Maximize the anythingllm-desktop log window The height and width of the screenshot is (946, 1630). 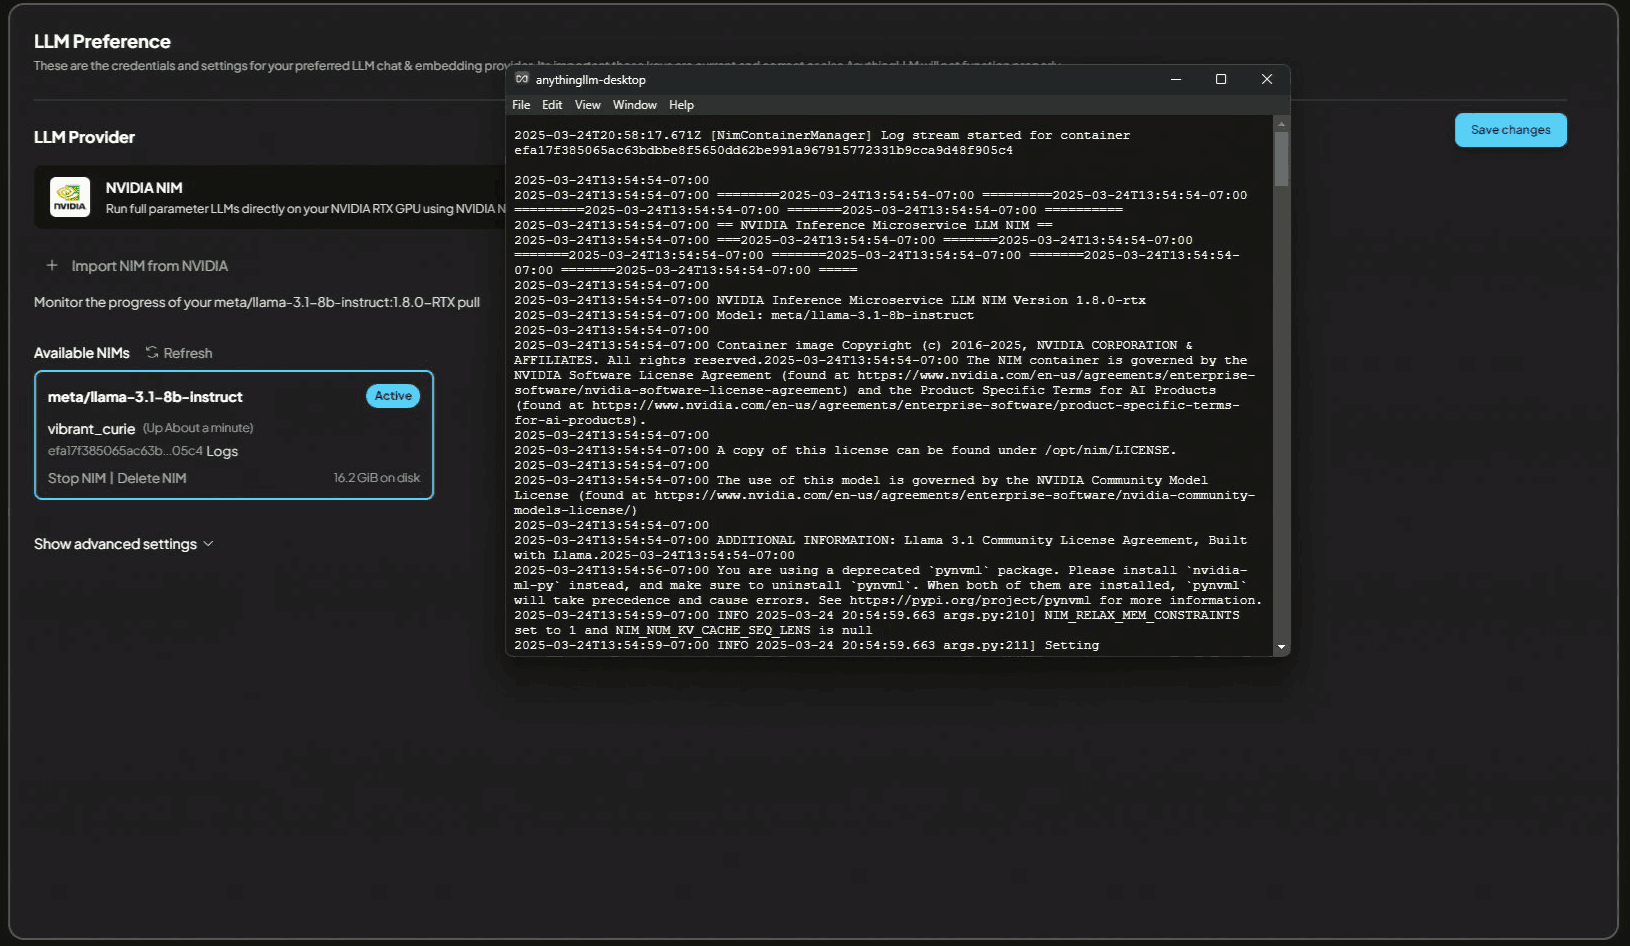click(x=1221, y=79)
